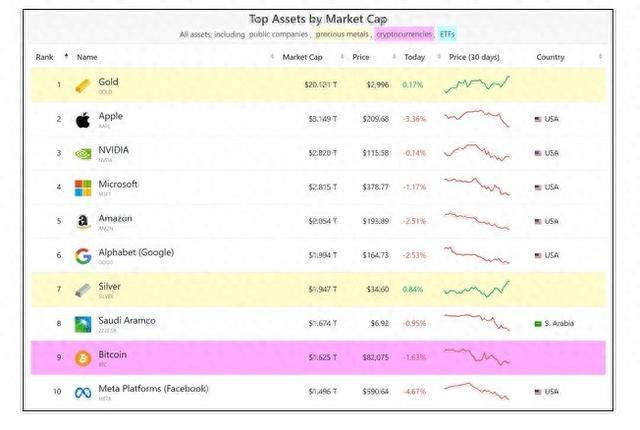This screenshot has width=640, height=430.
Task: Click the Google logo icon
Action: coord(83,255)
